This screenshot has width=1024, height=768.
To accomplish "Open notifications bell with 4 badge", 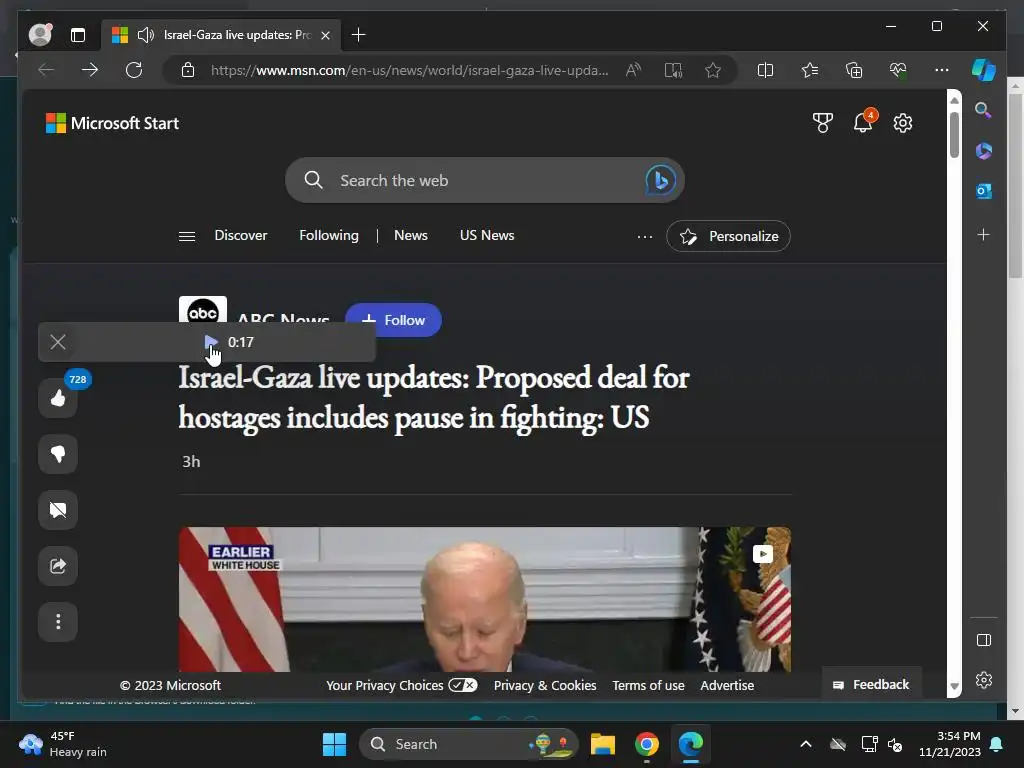I will (x=863, y=122).
